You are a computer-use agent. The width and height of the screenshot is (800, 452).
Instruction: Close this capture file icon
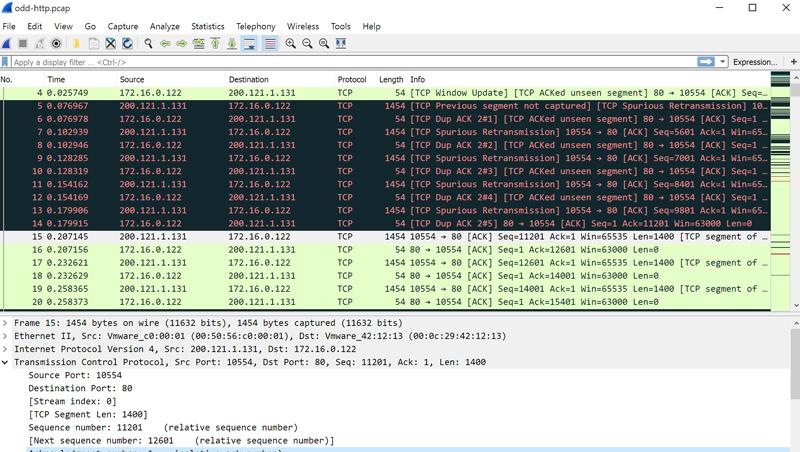pyautogui.click(x=110, y=44)
